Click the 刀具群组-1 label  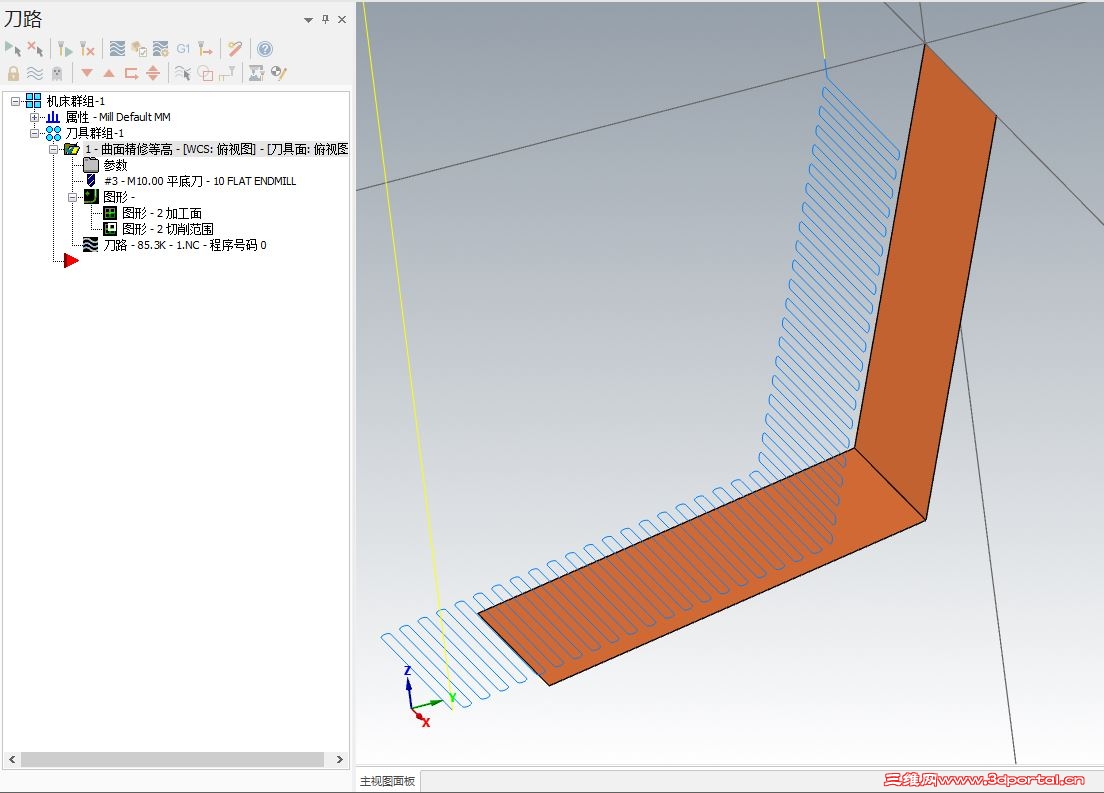point(94,133)
